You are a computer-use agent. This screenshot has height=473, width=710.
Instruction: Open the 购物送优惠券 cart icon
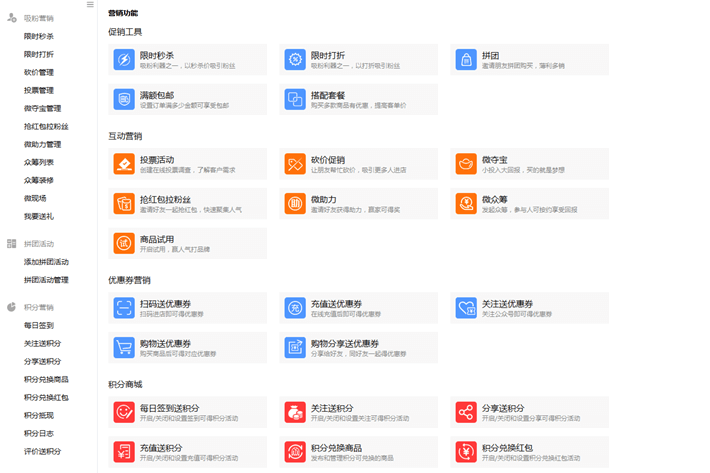pos(124,348)
